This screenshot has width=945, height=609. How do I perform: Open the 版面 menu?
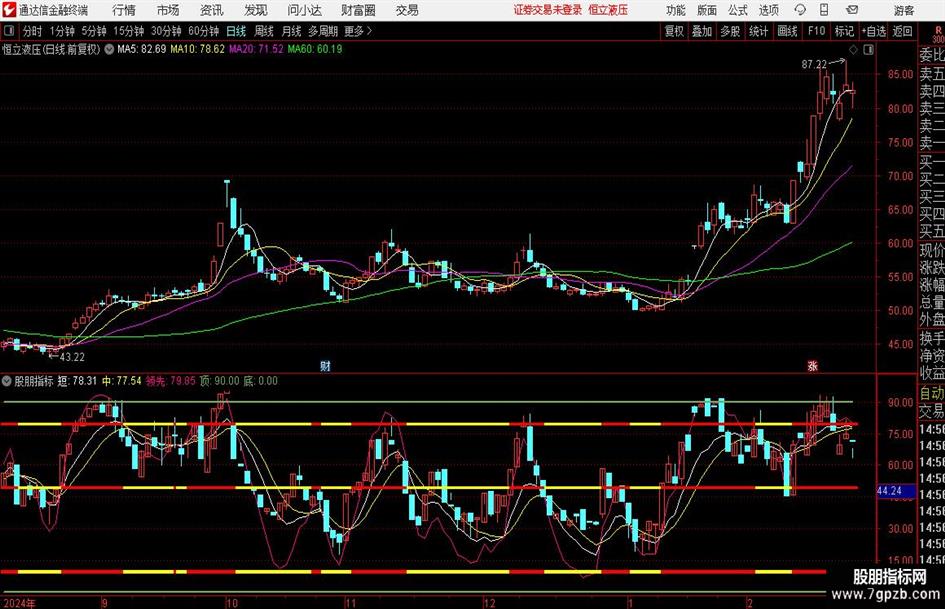pos(706,10)
